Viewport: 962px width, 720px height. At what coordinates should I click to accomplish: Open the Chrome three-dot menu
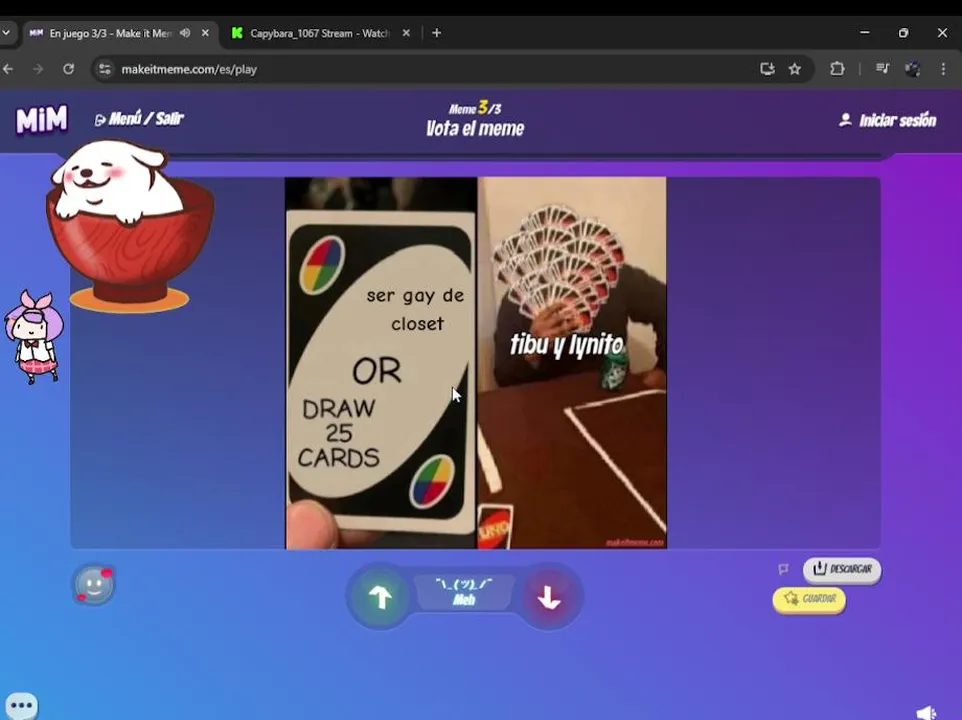(x=943, y=69)
